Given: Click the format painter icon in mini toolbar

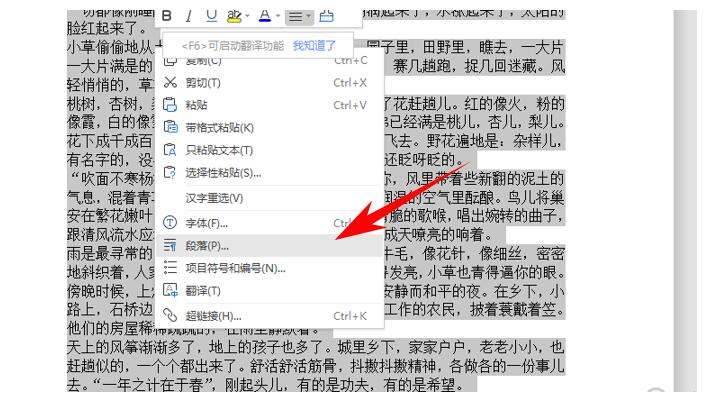Looking at the screenshot, I should (x=326, y=16).
